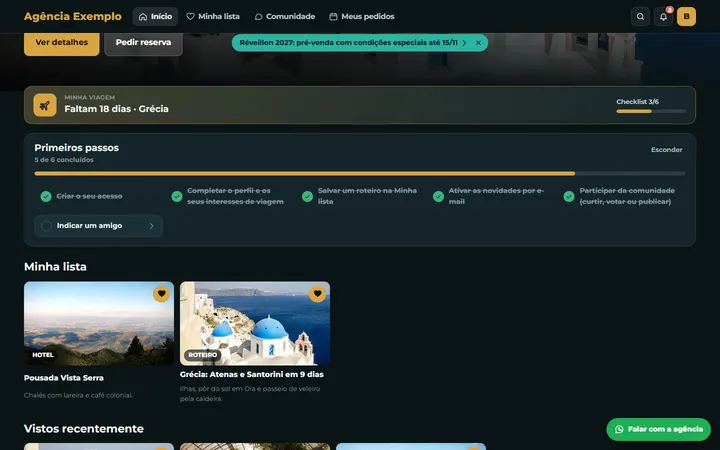Check the Indicar um amigo circle
The width and height of the screenshot is (720, 450).
(x=46, y=226)
